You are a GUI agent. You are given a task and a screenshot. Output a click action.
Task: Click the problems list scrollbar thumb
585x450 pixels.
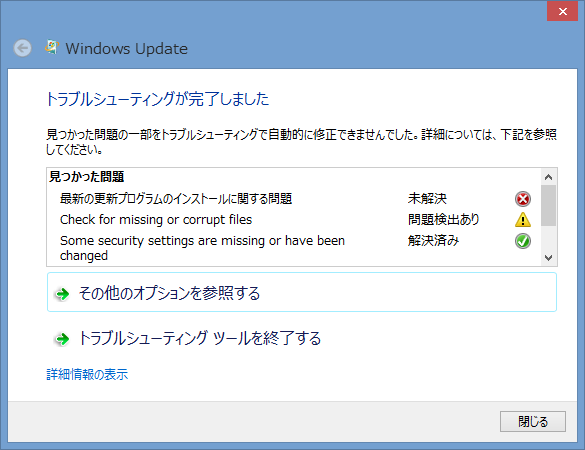pyautogui.click(x=548, y=206)
